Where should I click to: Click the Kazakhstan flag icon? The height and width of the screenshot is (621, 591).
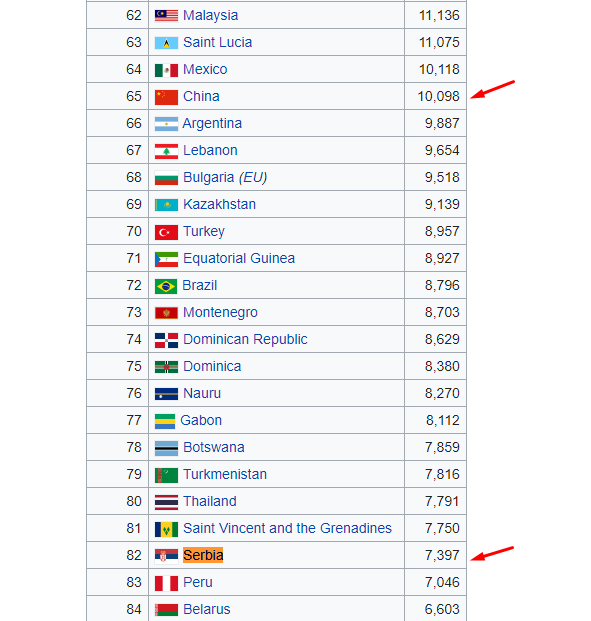click(166, 205)
